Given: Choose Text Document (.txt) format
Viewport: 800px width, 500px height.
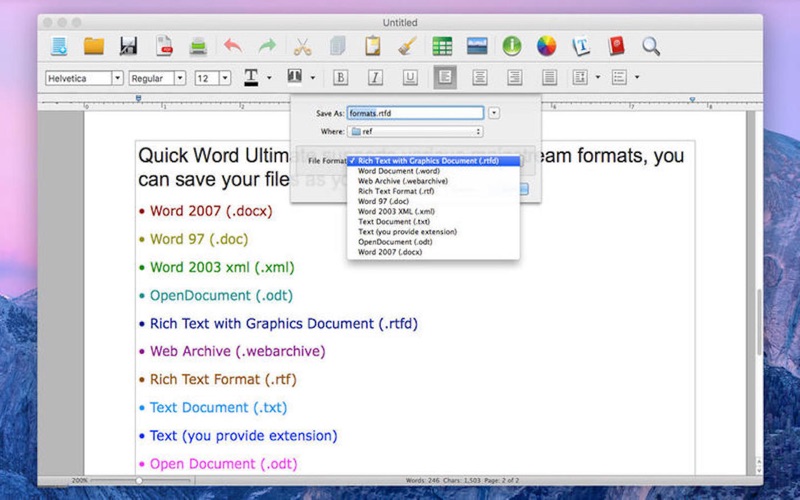Looking at the screenshot, I should (434, 221).
